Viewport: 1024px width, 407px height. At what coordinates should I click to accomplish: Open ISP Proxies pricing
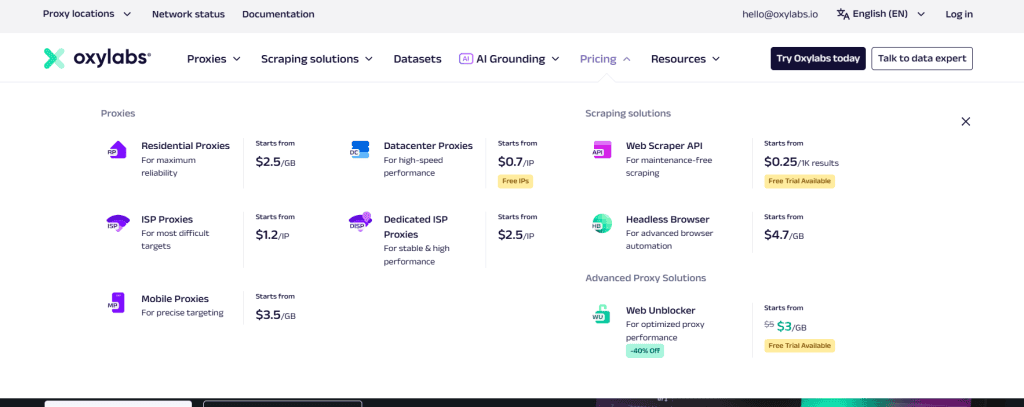coord(167,220)
